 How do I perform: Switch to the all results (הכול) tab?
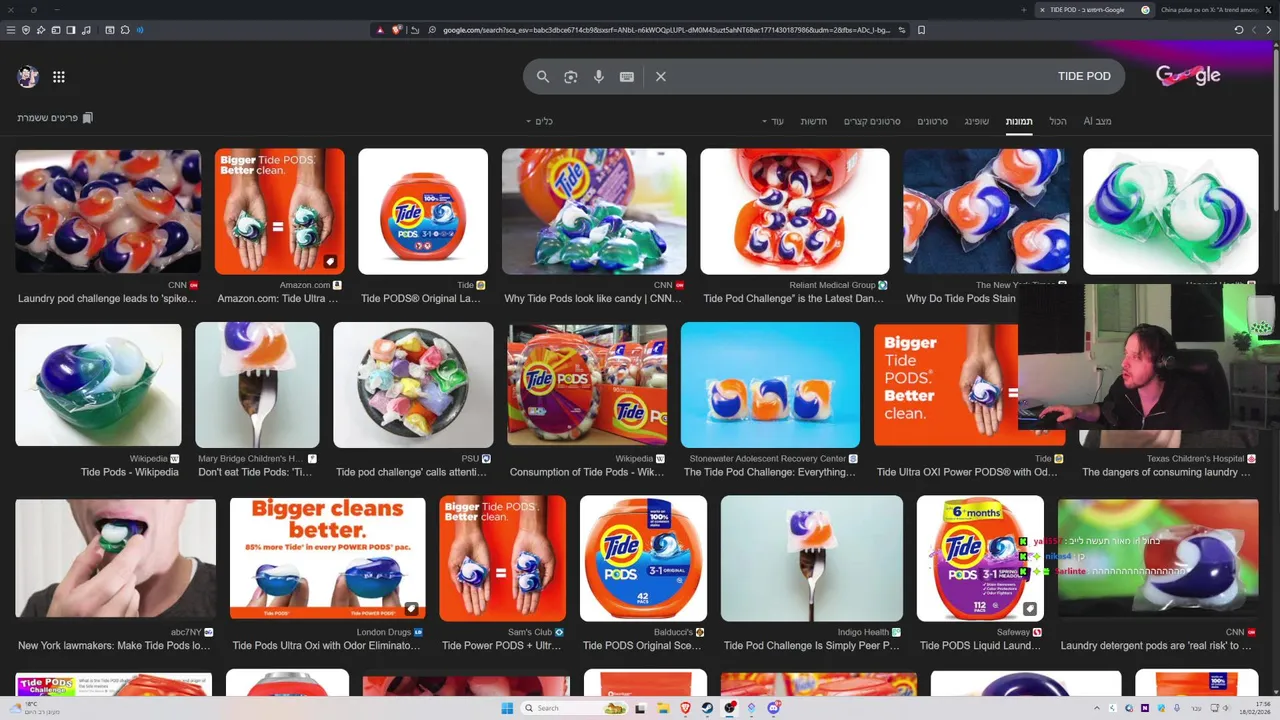point(1058,121)
